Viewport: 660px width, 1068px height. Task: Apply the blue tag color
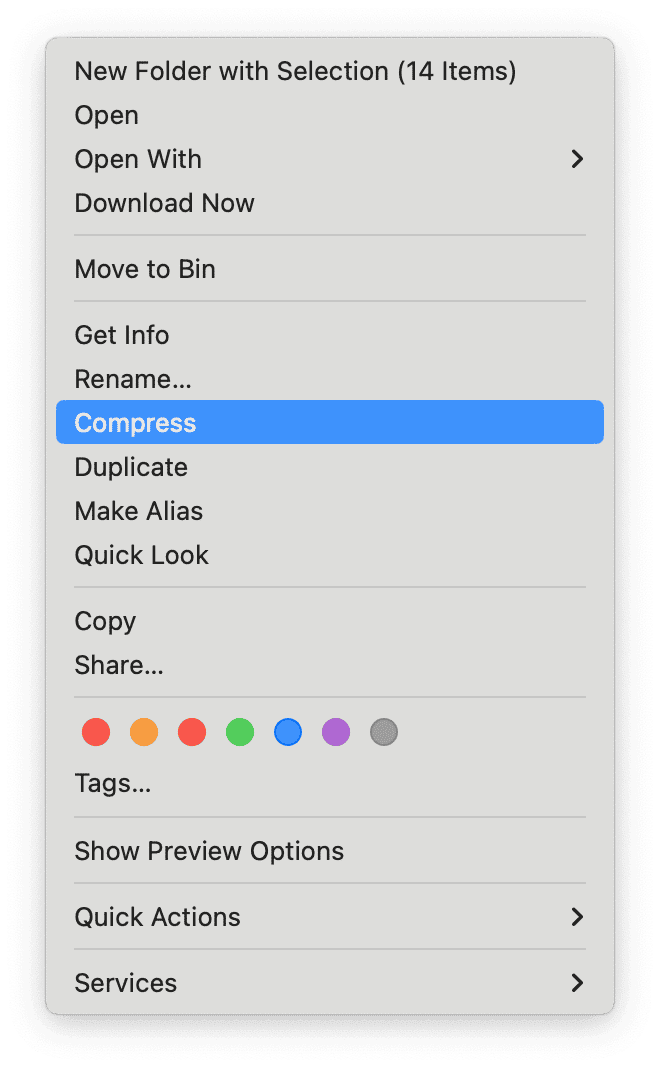[287, 732]
